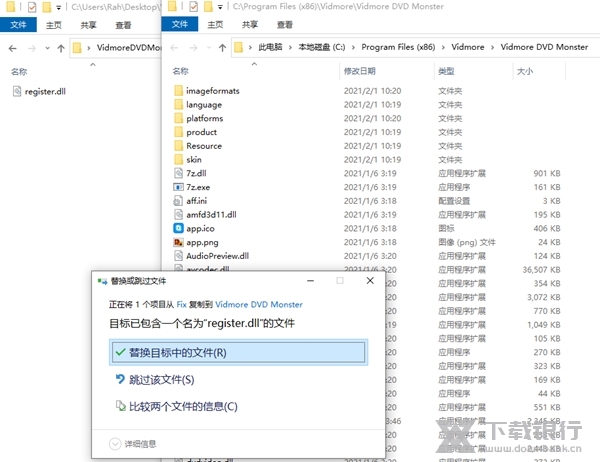This screenshot has width=600, height=462.
Task: Open 查看 tab in the left window
Action: tap(123, 25)
